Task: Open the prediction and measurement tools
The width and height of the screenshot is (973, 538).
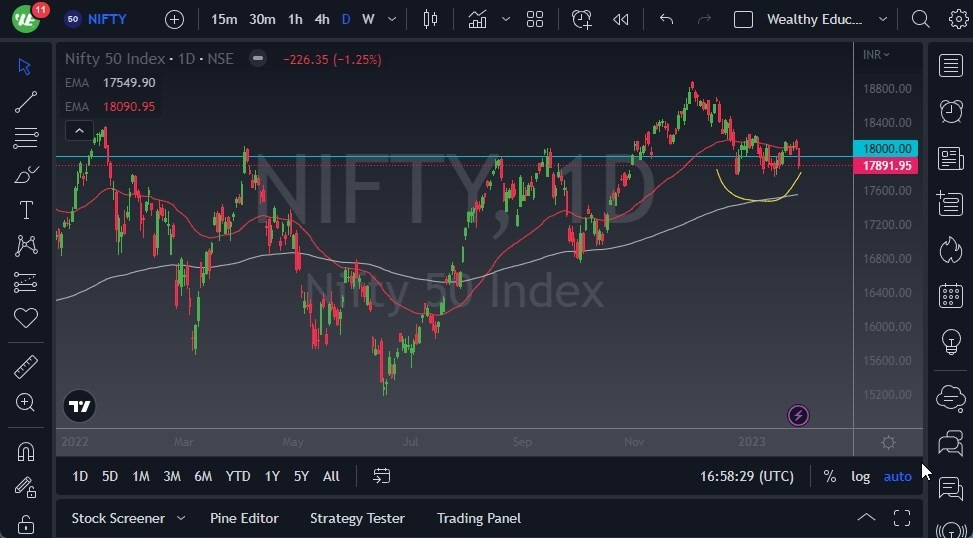Action: coord(25,282)
